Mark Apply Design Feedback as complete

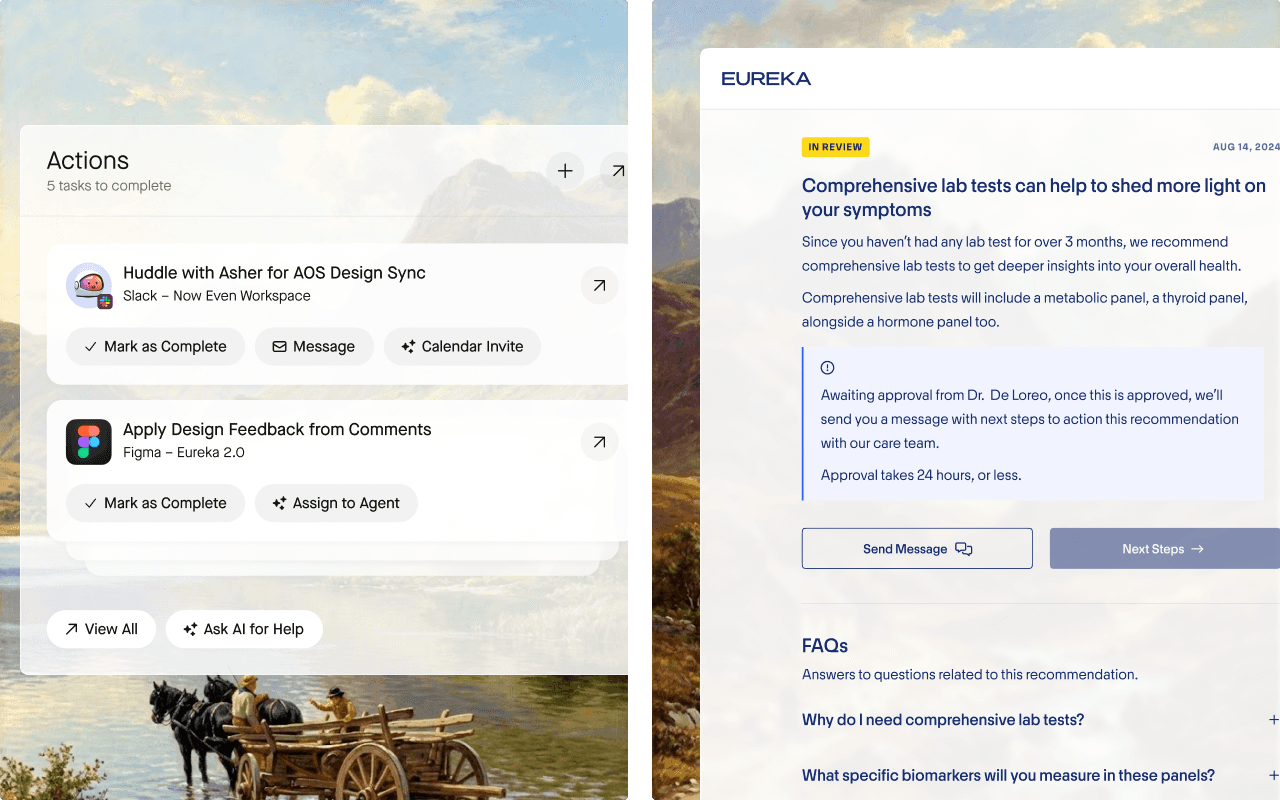[x=155, y=503]
